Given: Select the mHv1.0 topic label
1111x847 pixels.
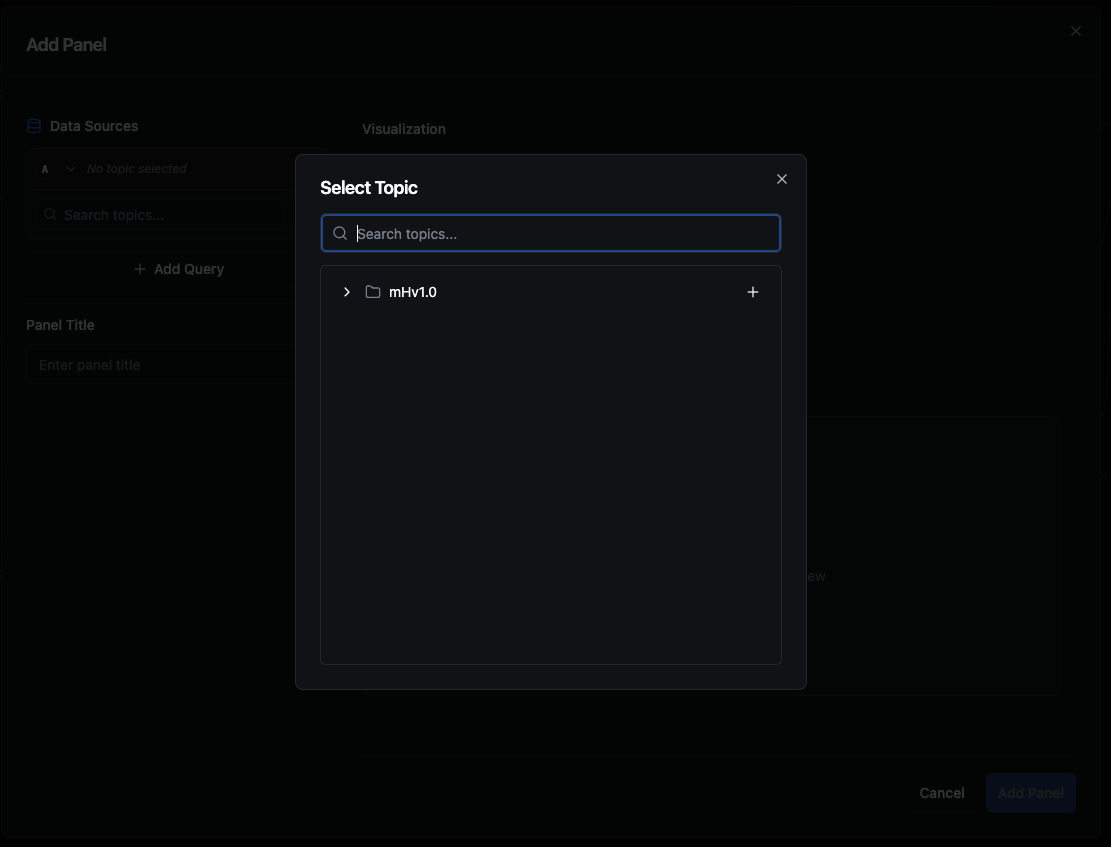Looking at the screenshot, I should coord(413,292).
